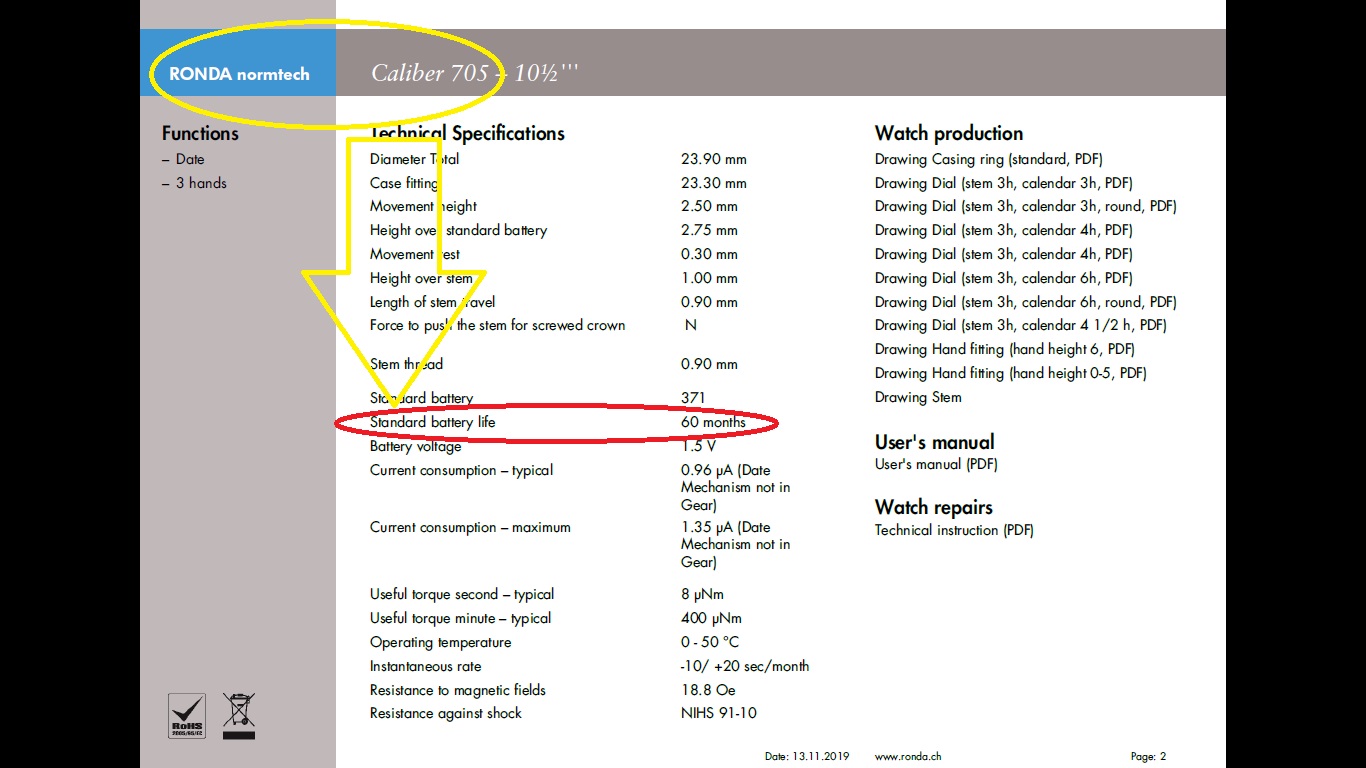Click the 2.50 mm movement height value
This screenshot has width=1366, height=768.
point(709,206)
